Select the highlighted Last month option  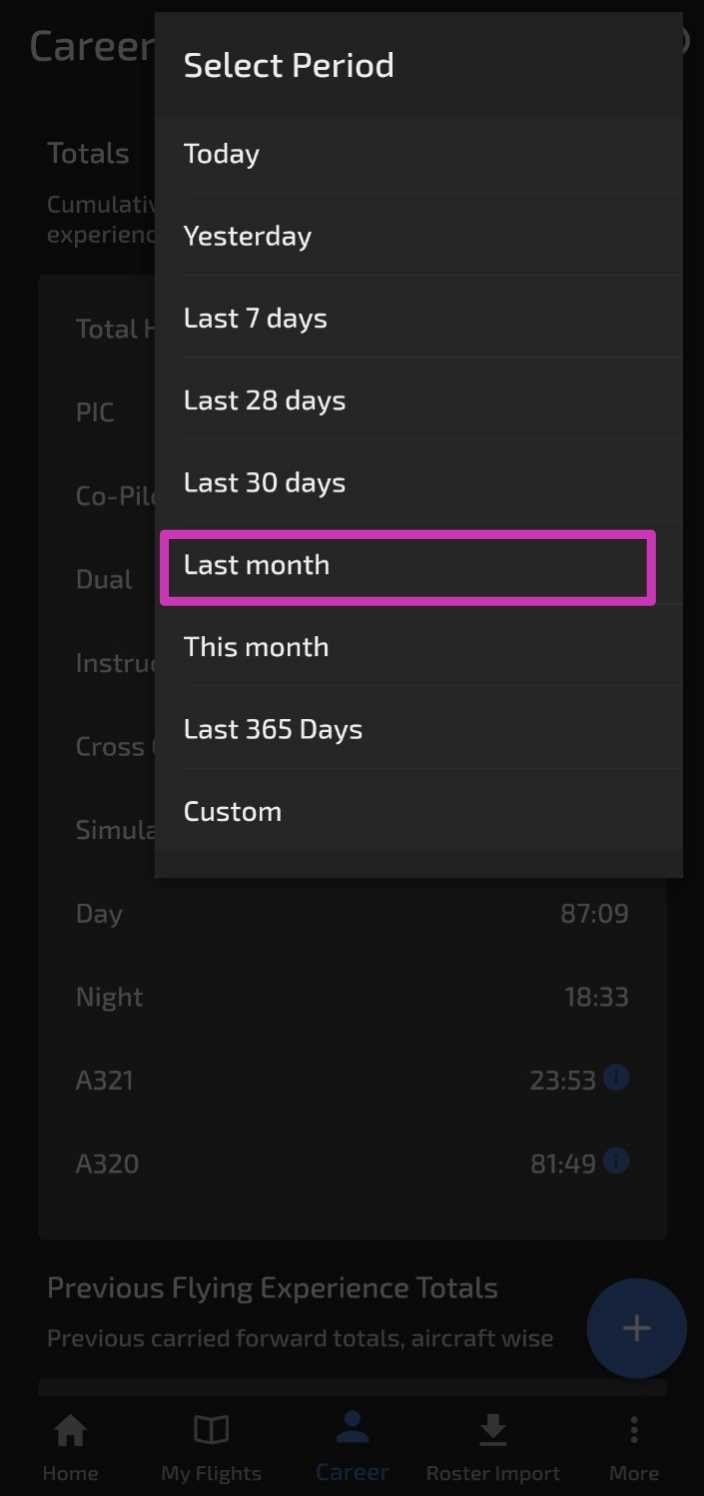pos(408,566)
